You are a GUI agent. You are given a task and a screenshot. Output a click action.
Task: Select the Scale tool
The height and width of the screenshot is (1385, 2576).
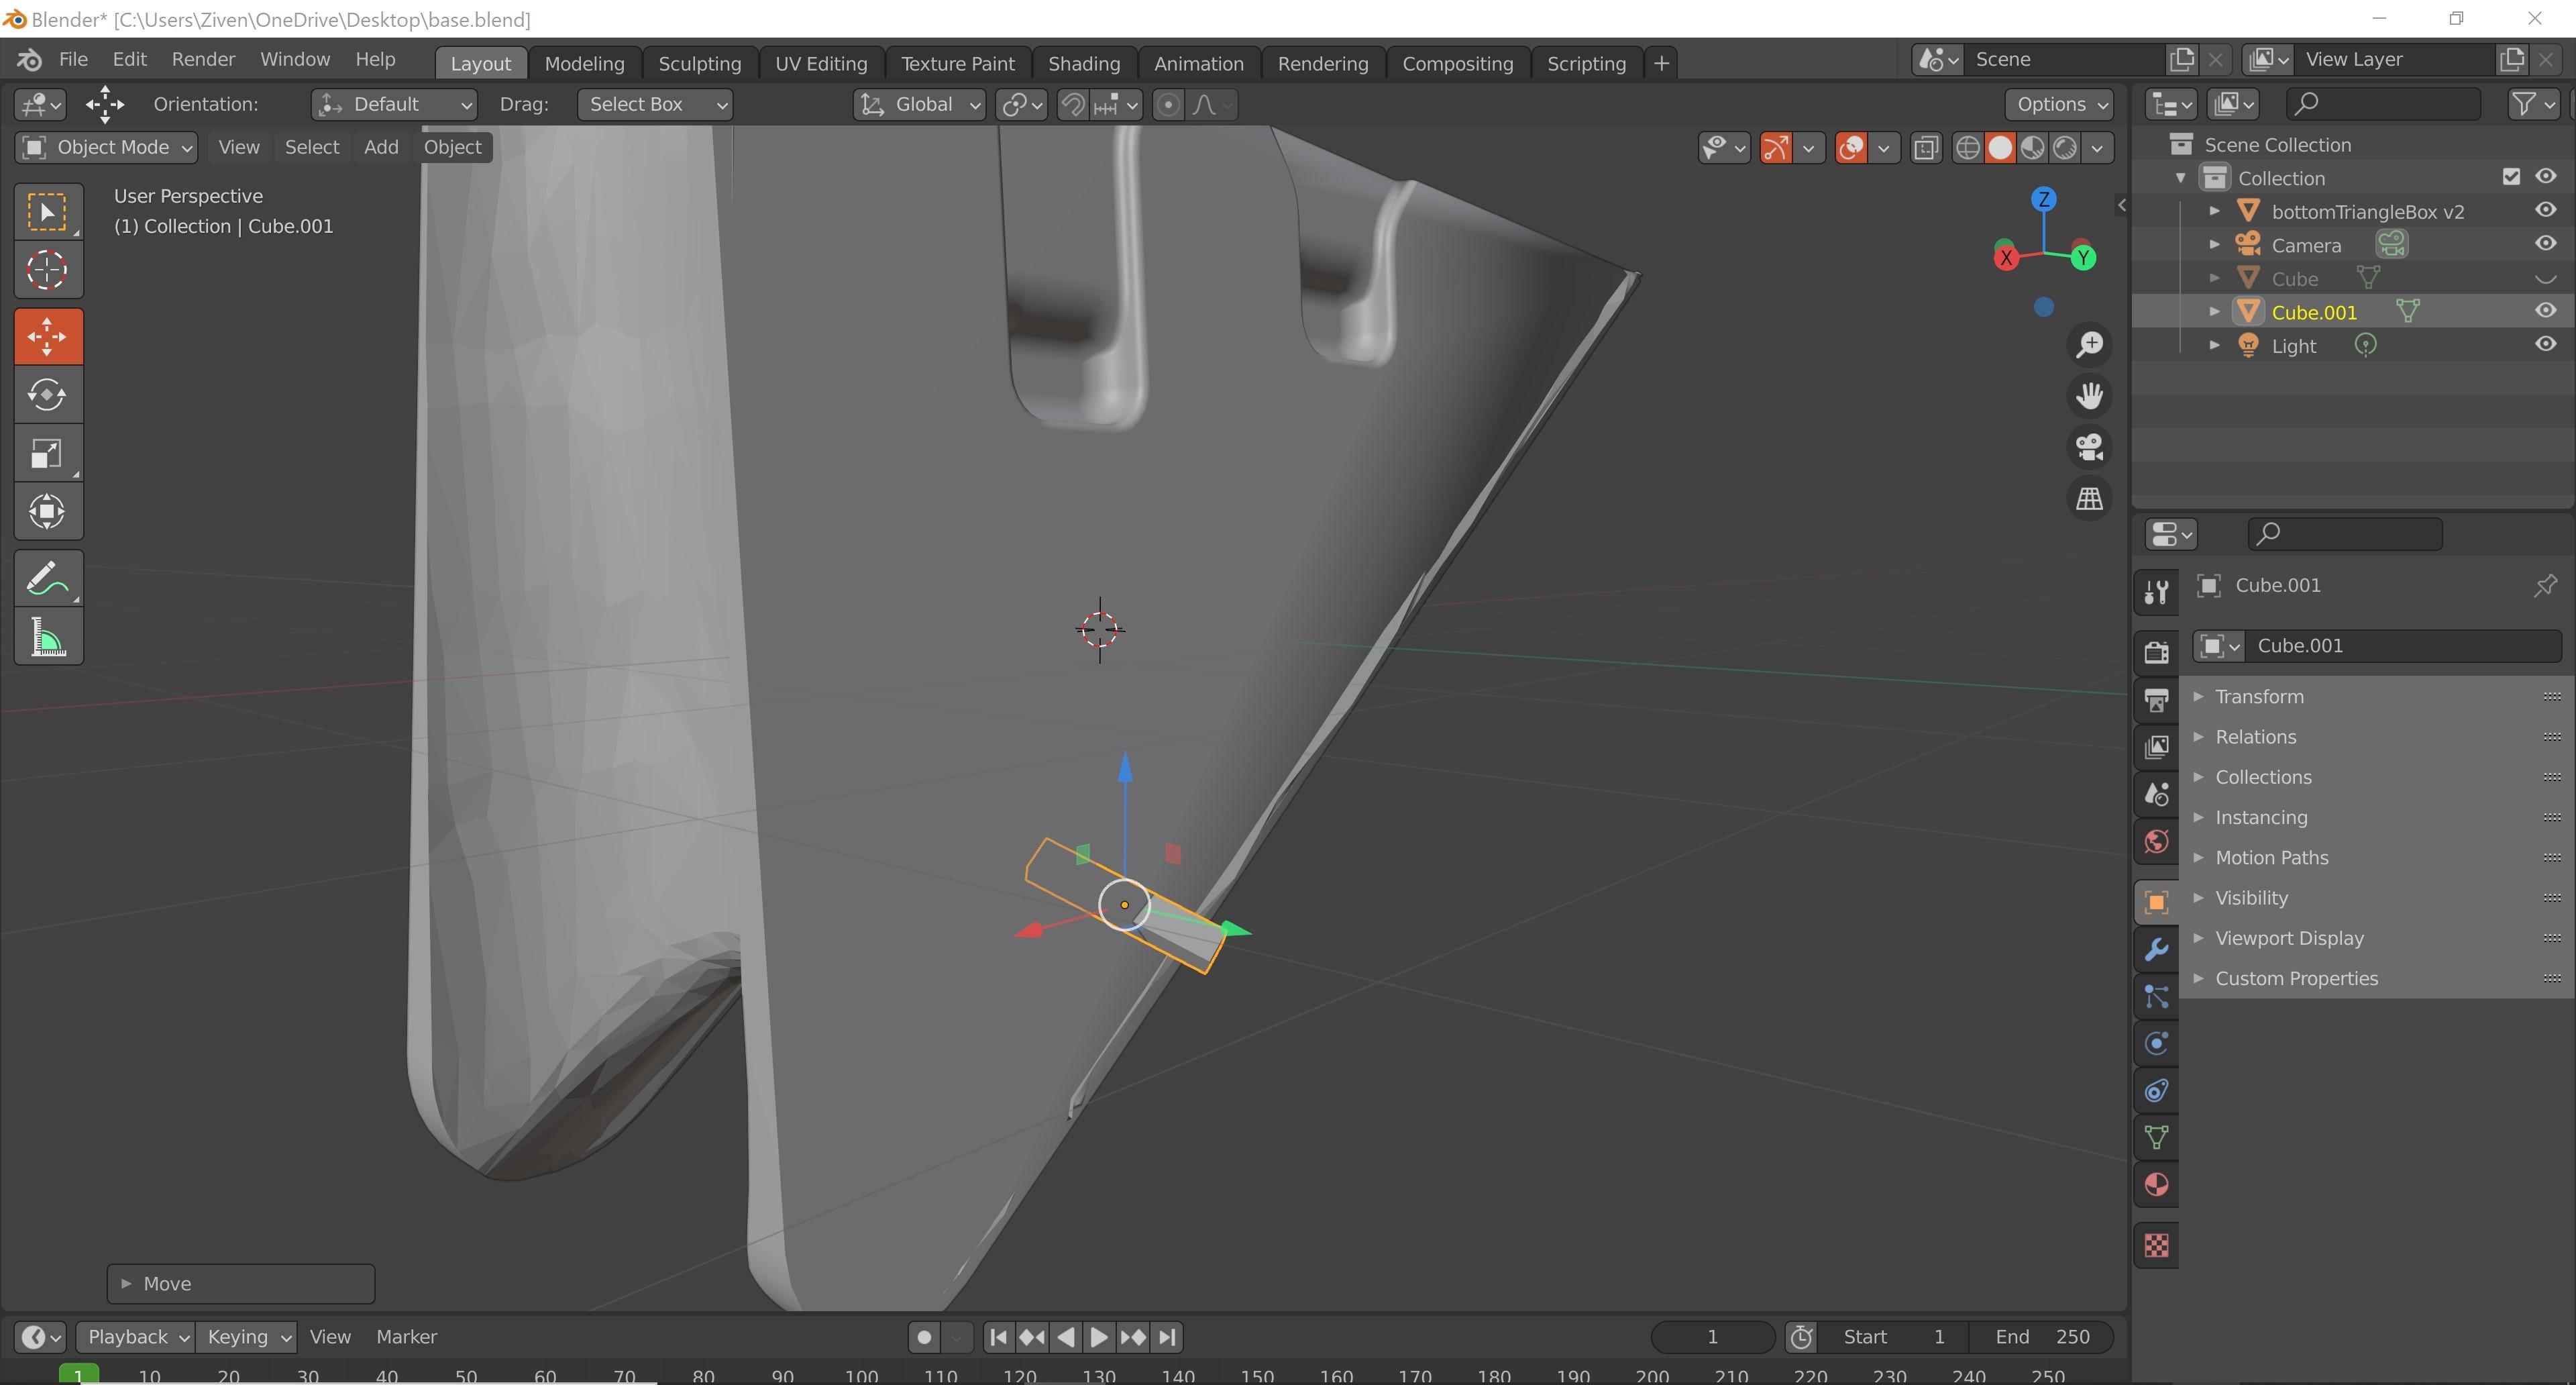tap(47, 453)
